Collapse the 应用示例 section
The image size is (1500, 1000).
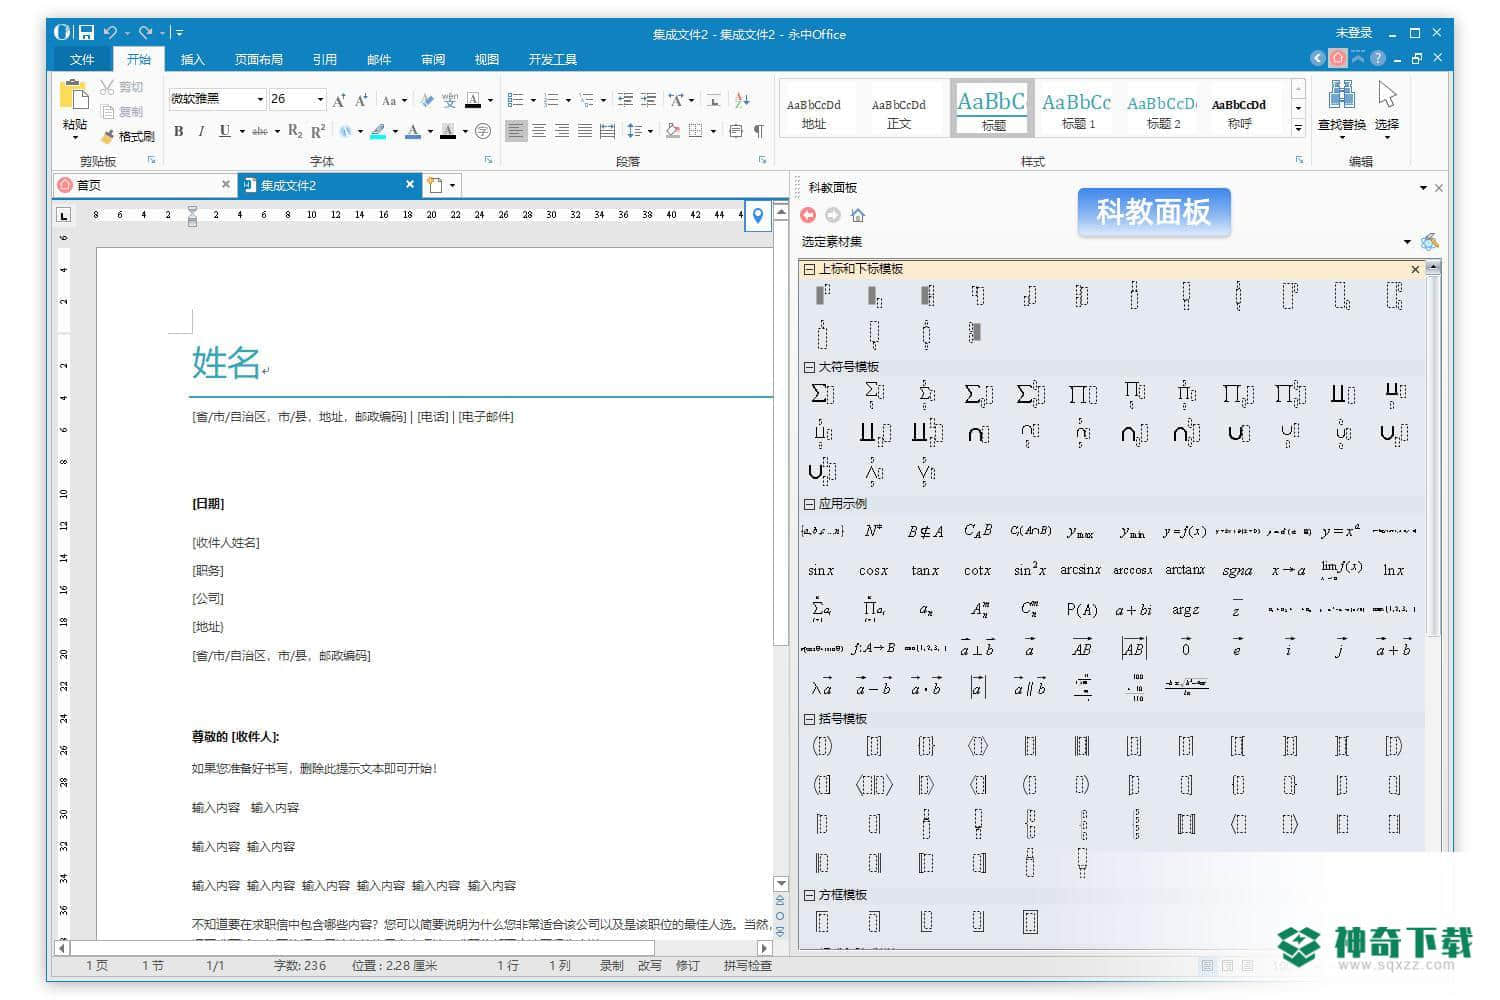tap(809, 504)
